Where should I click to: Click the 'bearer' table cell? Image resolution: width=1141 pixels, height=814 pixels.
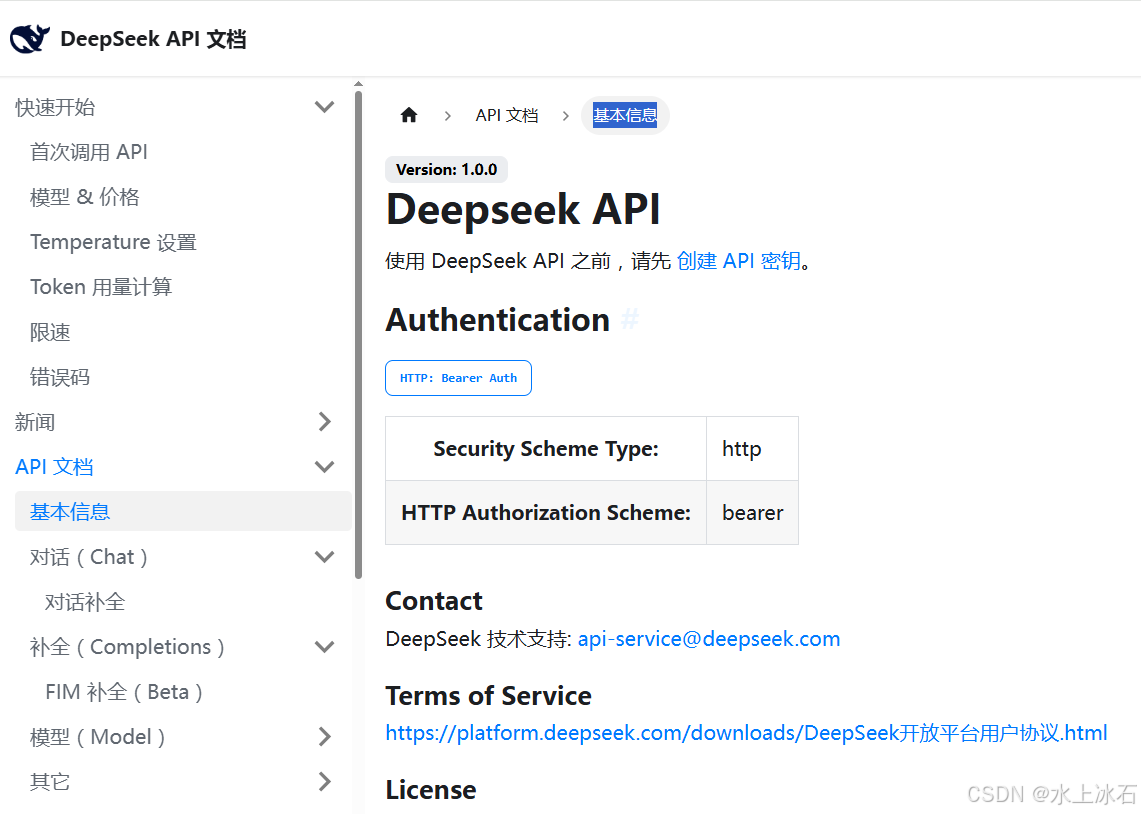(x=752, y=513)
